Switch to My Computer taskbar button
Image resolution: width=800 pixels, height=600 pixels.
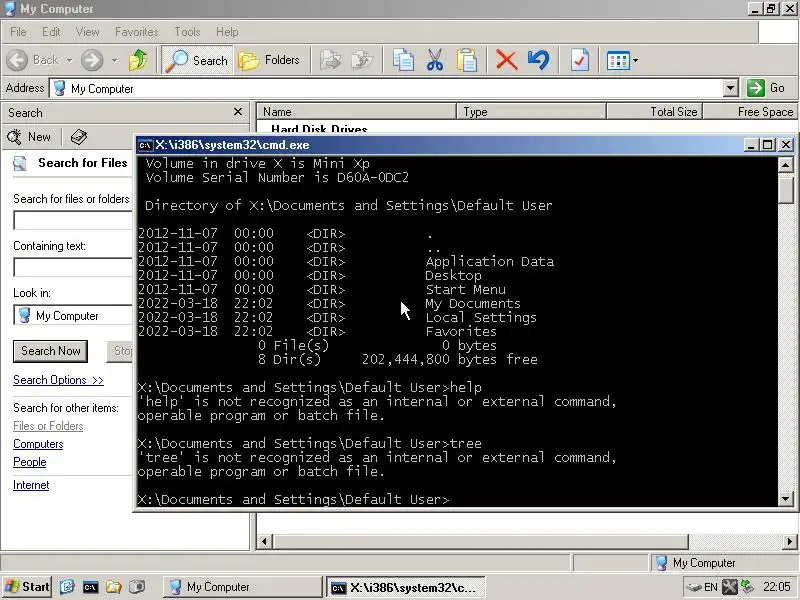click(x=242, y=587)
